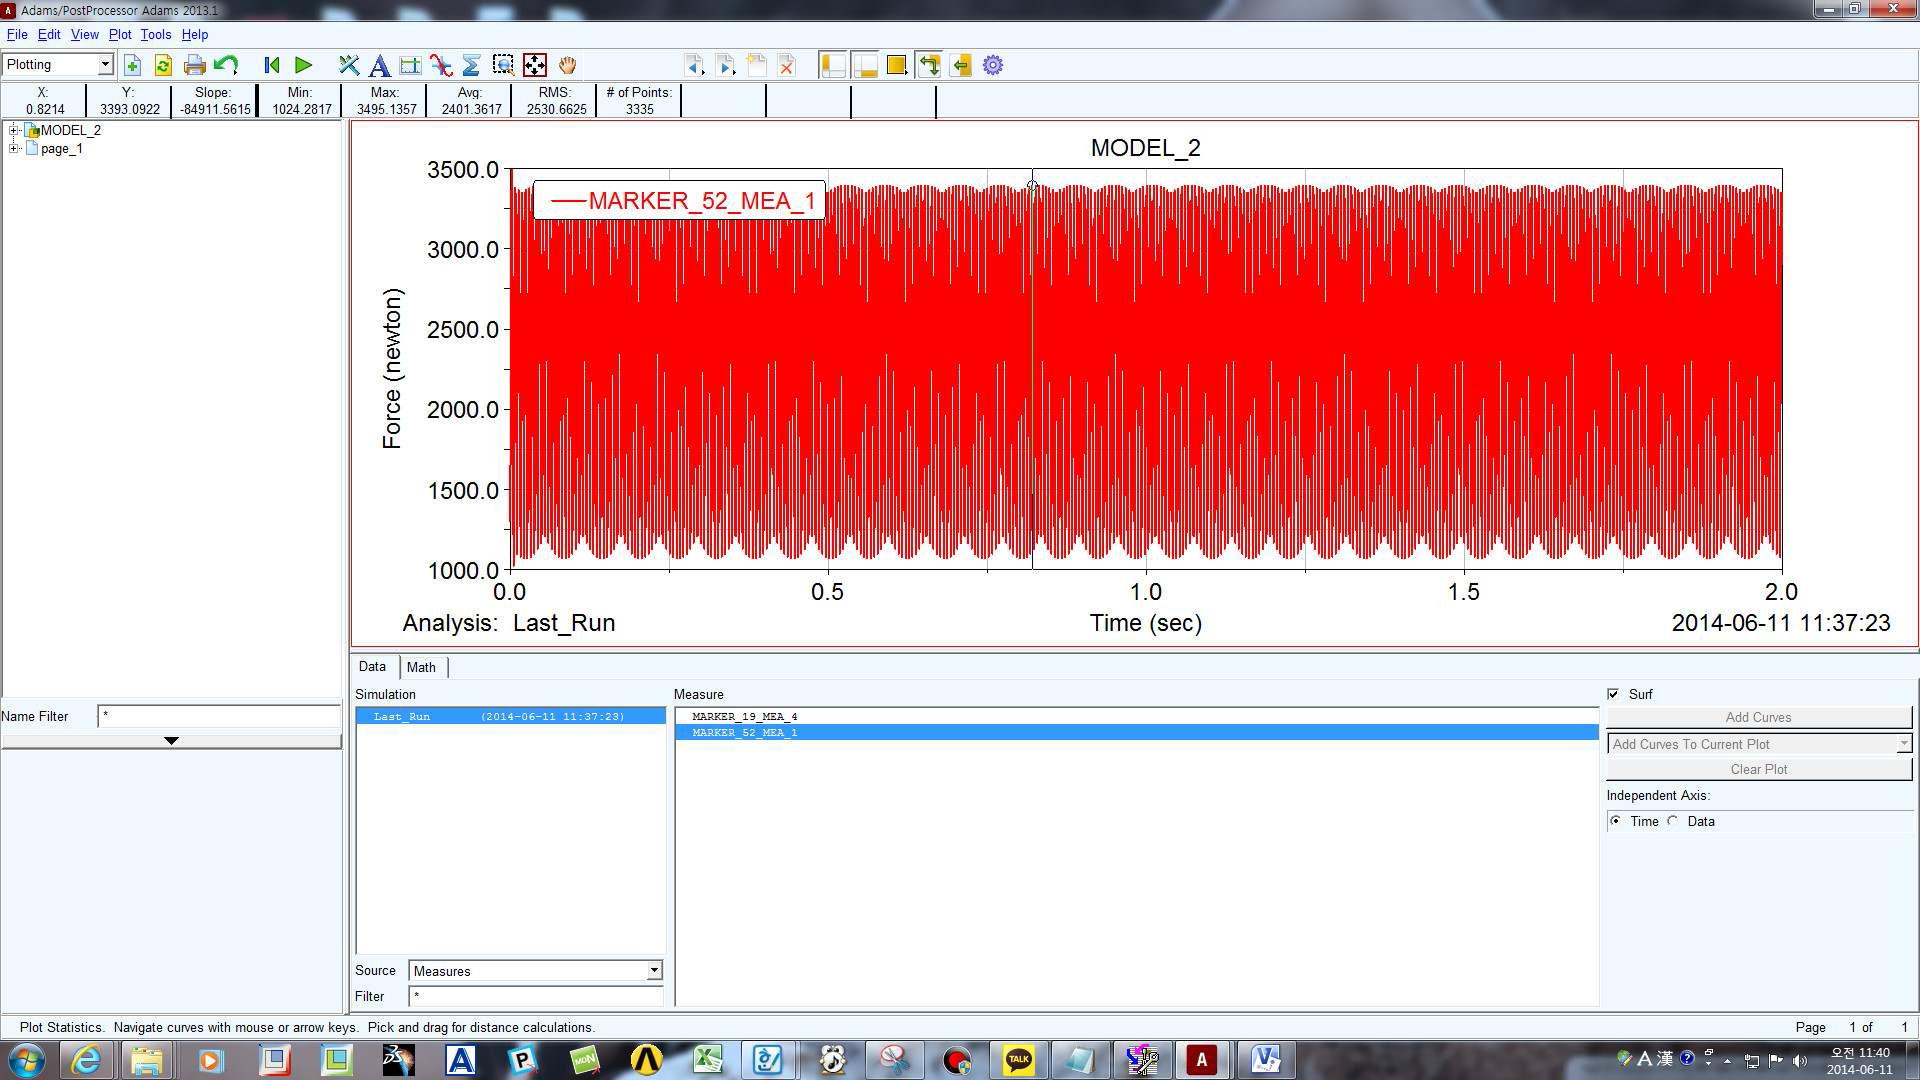This screenshot has height=1080, width=1920.
Task: Open the Edit menu
Action: click(x=49, y=34)
